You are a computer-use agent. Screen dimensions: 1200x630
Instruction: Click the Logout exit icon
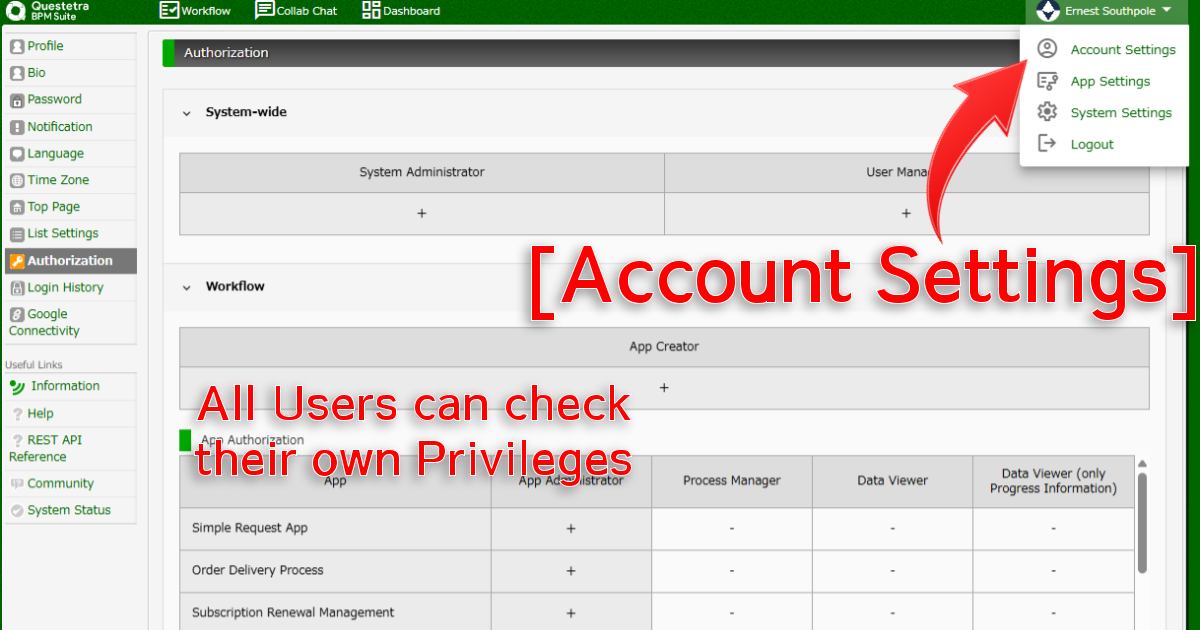coord(1047,144)
